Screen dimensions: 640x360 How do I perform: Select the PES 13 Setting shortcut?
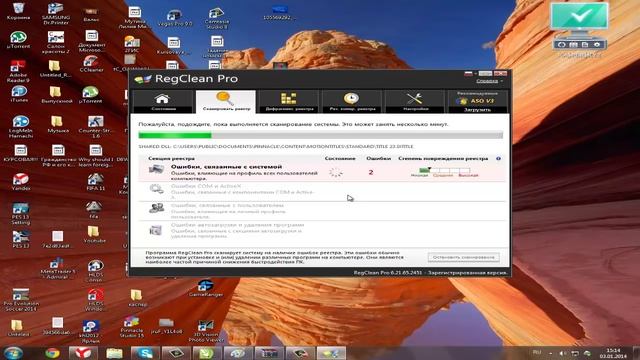click(x=20, y=214)
